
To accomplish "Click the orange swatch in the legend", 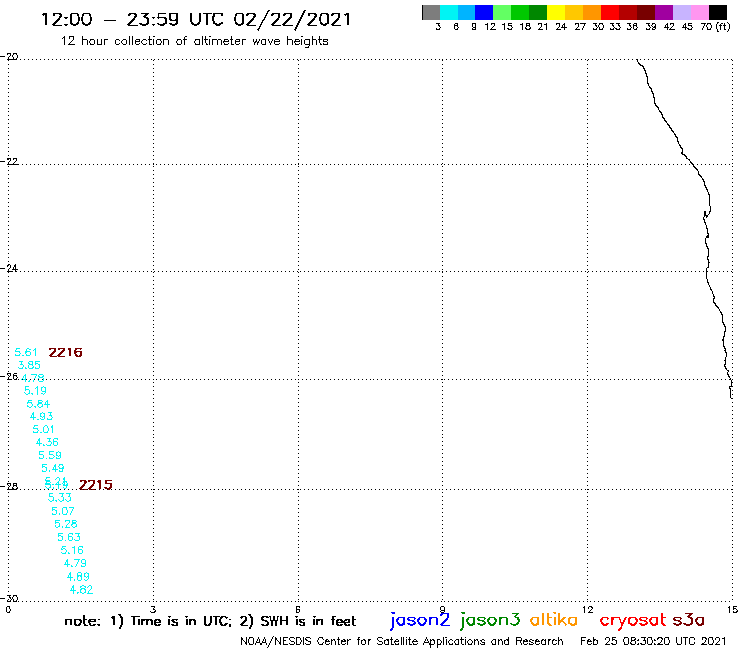I will coord(592,12).
